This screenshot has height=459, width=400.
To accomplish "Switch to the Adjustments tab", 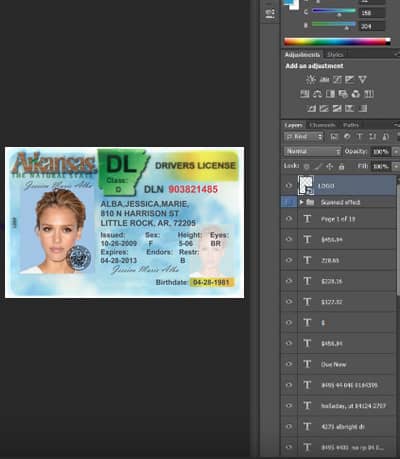I will point(302,54).
